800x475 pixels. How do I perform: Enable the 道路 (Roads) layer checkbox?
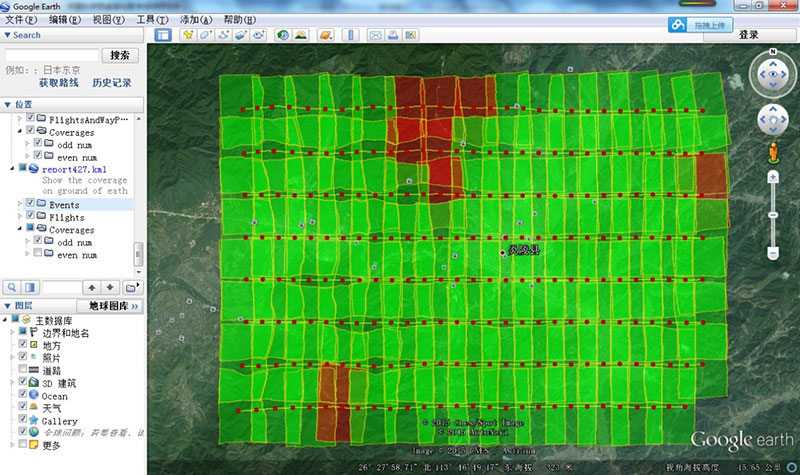coord(22,370)
